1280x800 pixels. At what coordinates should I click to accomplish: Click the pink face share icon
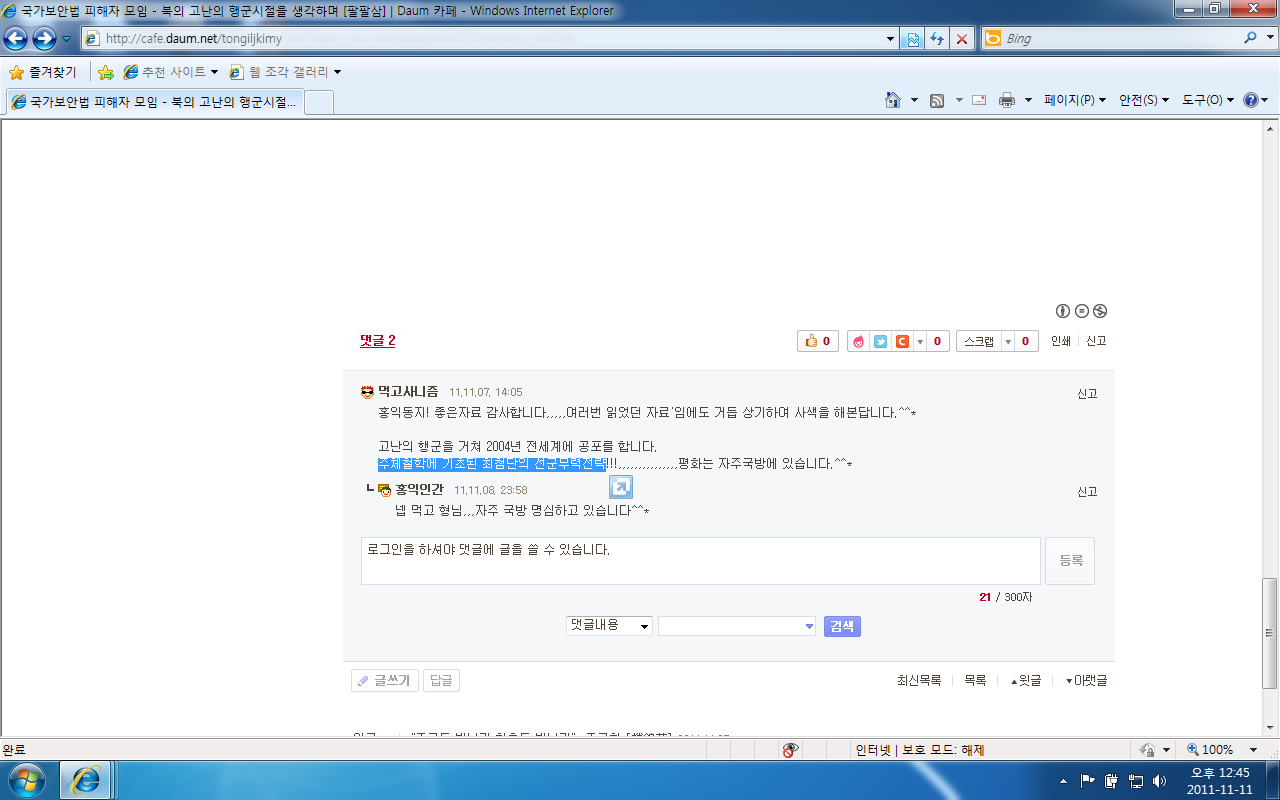click(x=859, y=342)
